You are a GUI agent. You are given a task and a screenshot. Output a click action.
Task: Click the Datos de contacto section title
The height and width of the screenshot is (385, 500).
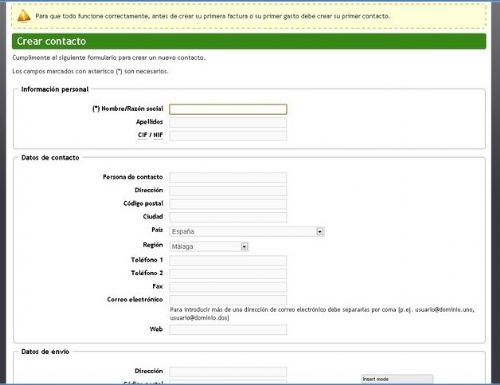(50, 158)
